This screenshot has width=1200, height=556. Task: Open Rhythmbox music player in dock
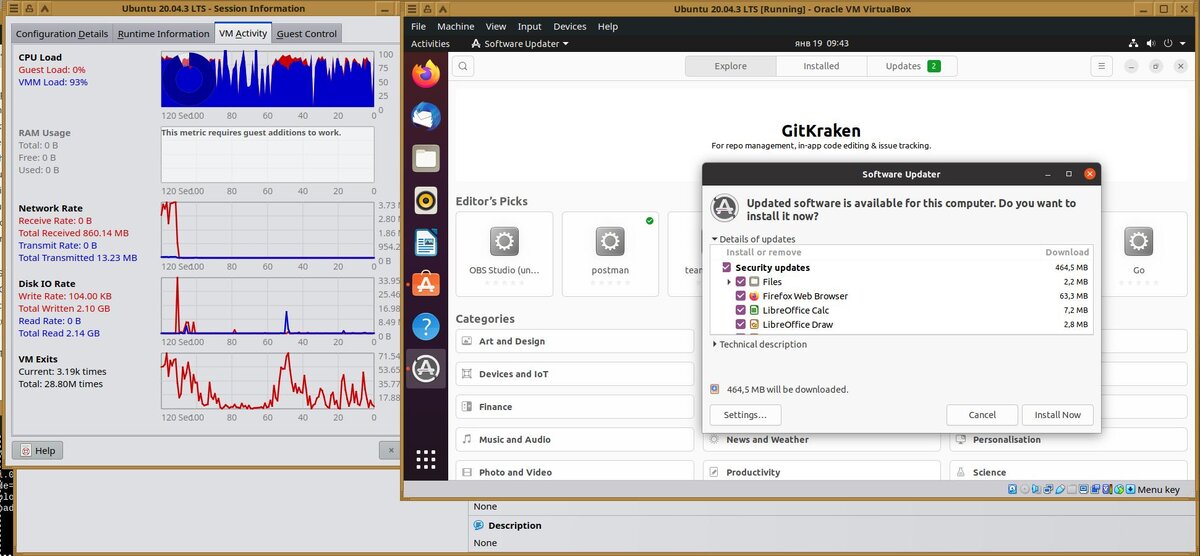coord(426,200)
